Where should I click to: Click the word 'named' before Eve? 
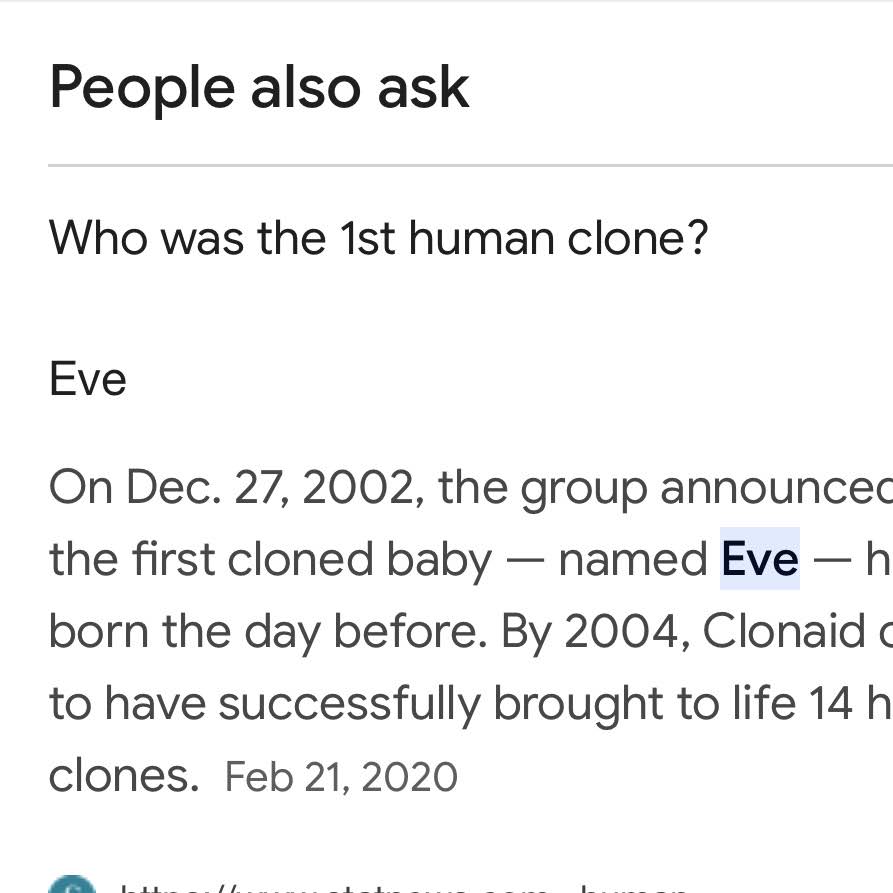point(632,560)
